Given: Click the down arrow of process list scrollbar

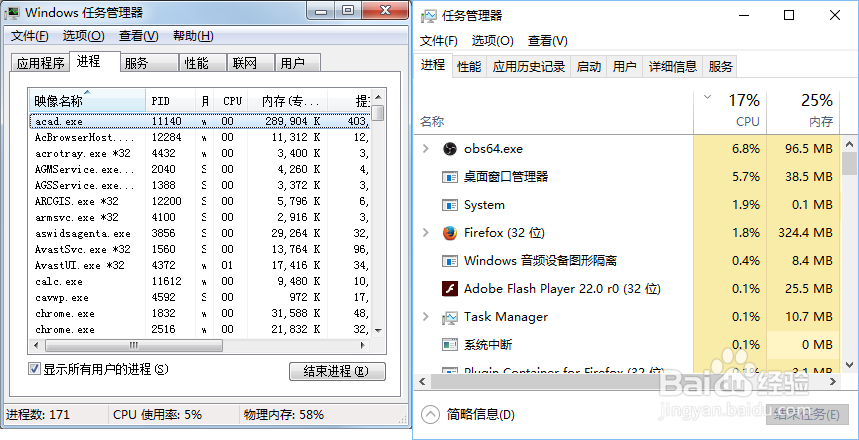Looking at the screenshot, I should coord(378,330).
